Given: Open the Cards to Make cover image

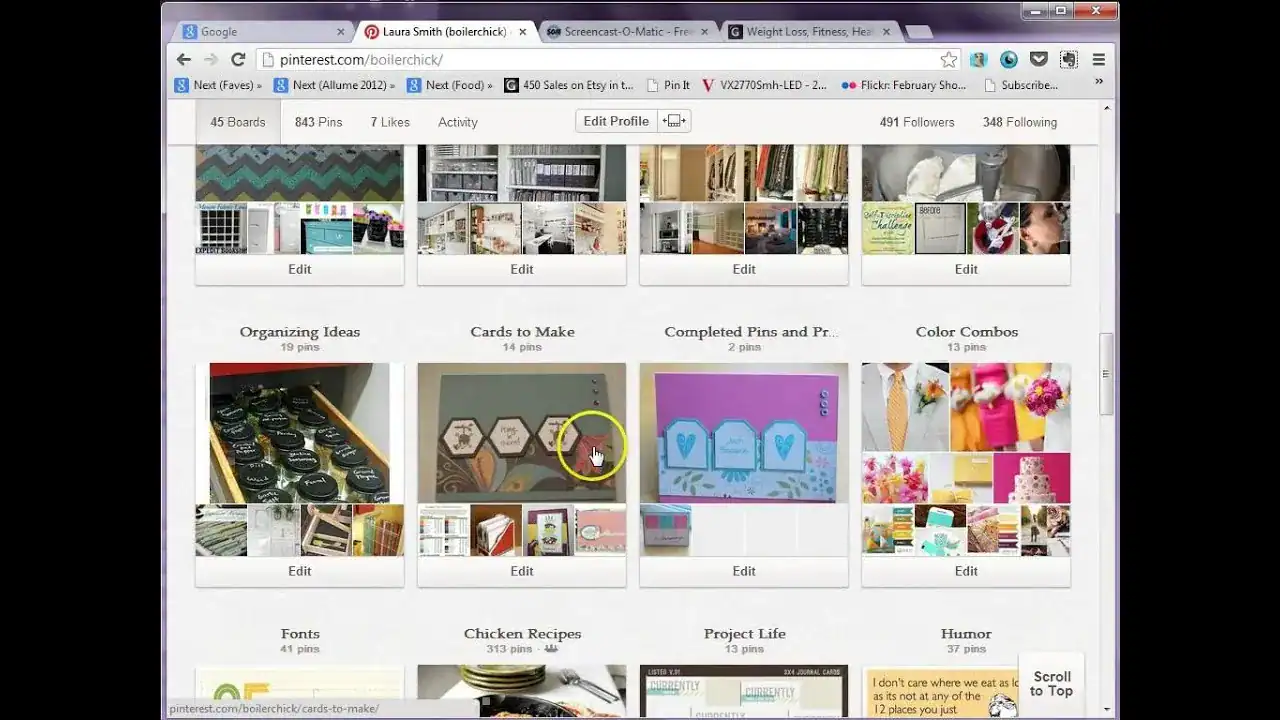Looking at the screenshot, I should coord(521,432).
